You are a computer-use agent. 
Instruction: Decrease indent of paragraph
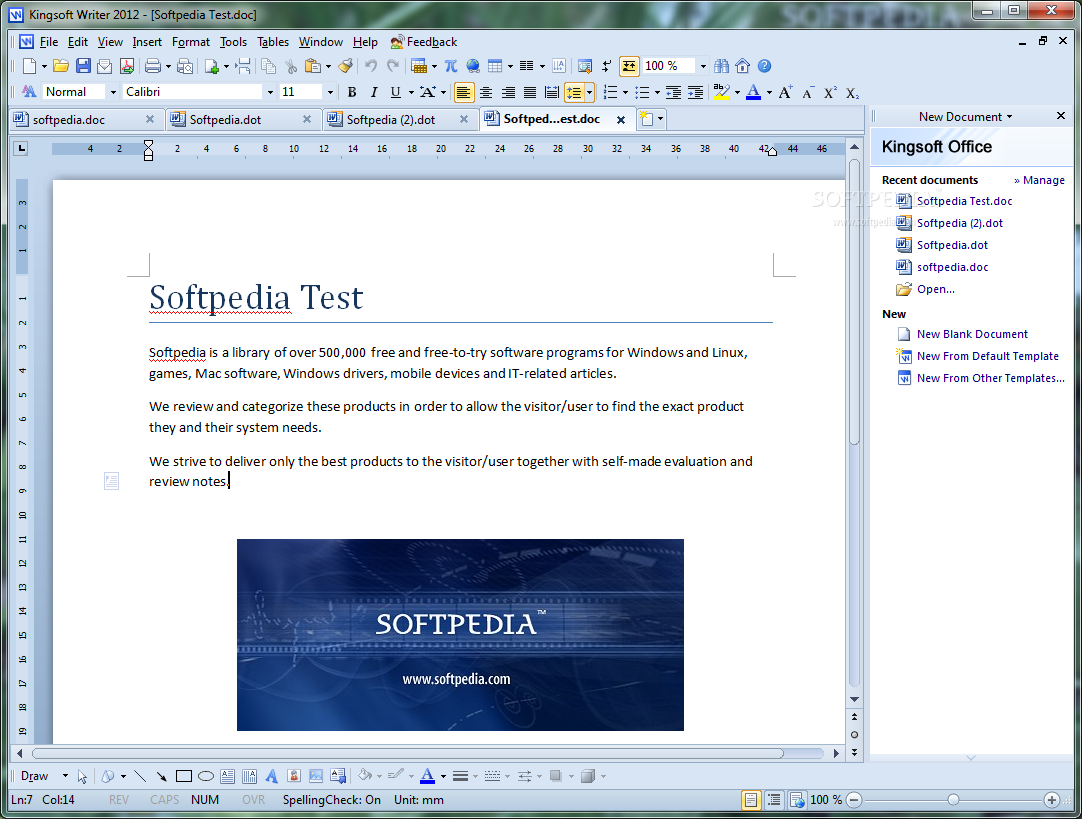pos(673,92)
